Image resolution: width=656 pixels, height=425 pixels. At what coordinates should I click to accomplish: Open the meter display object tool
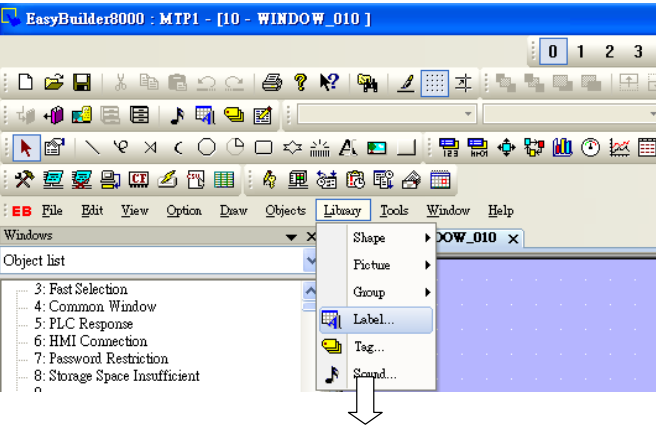(x=590, y=148)
